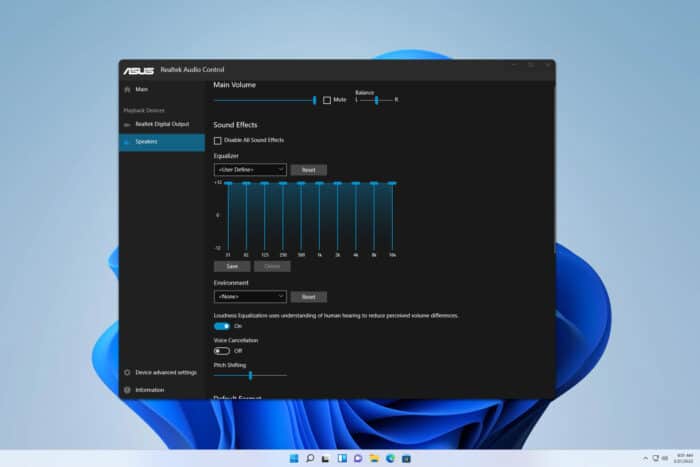
Task: Open Task View from the taskbar
Action: [x=326, y=459]
